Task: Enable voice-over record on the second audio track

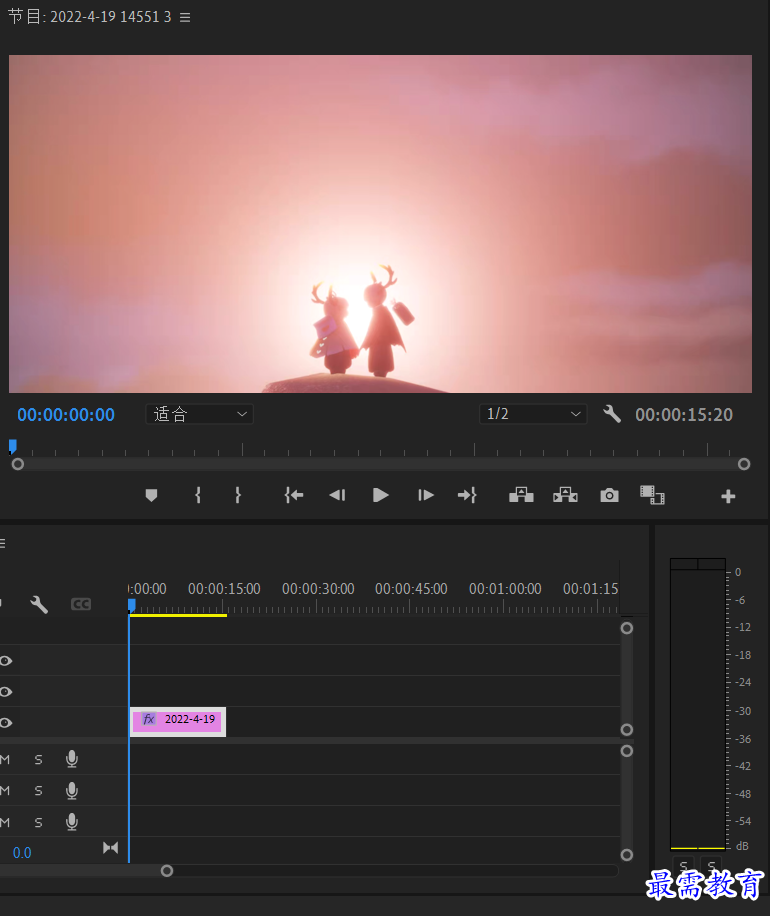Action: point(72,790)
